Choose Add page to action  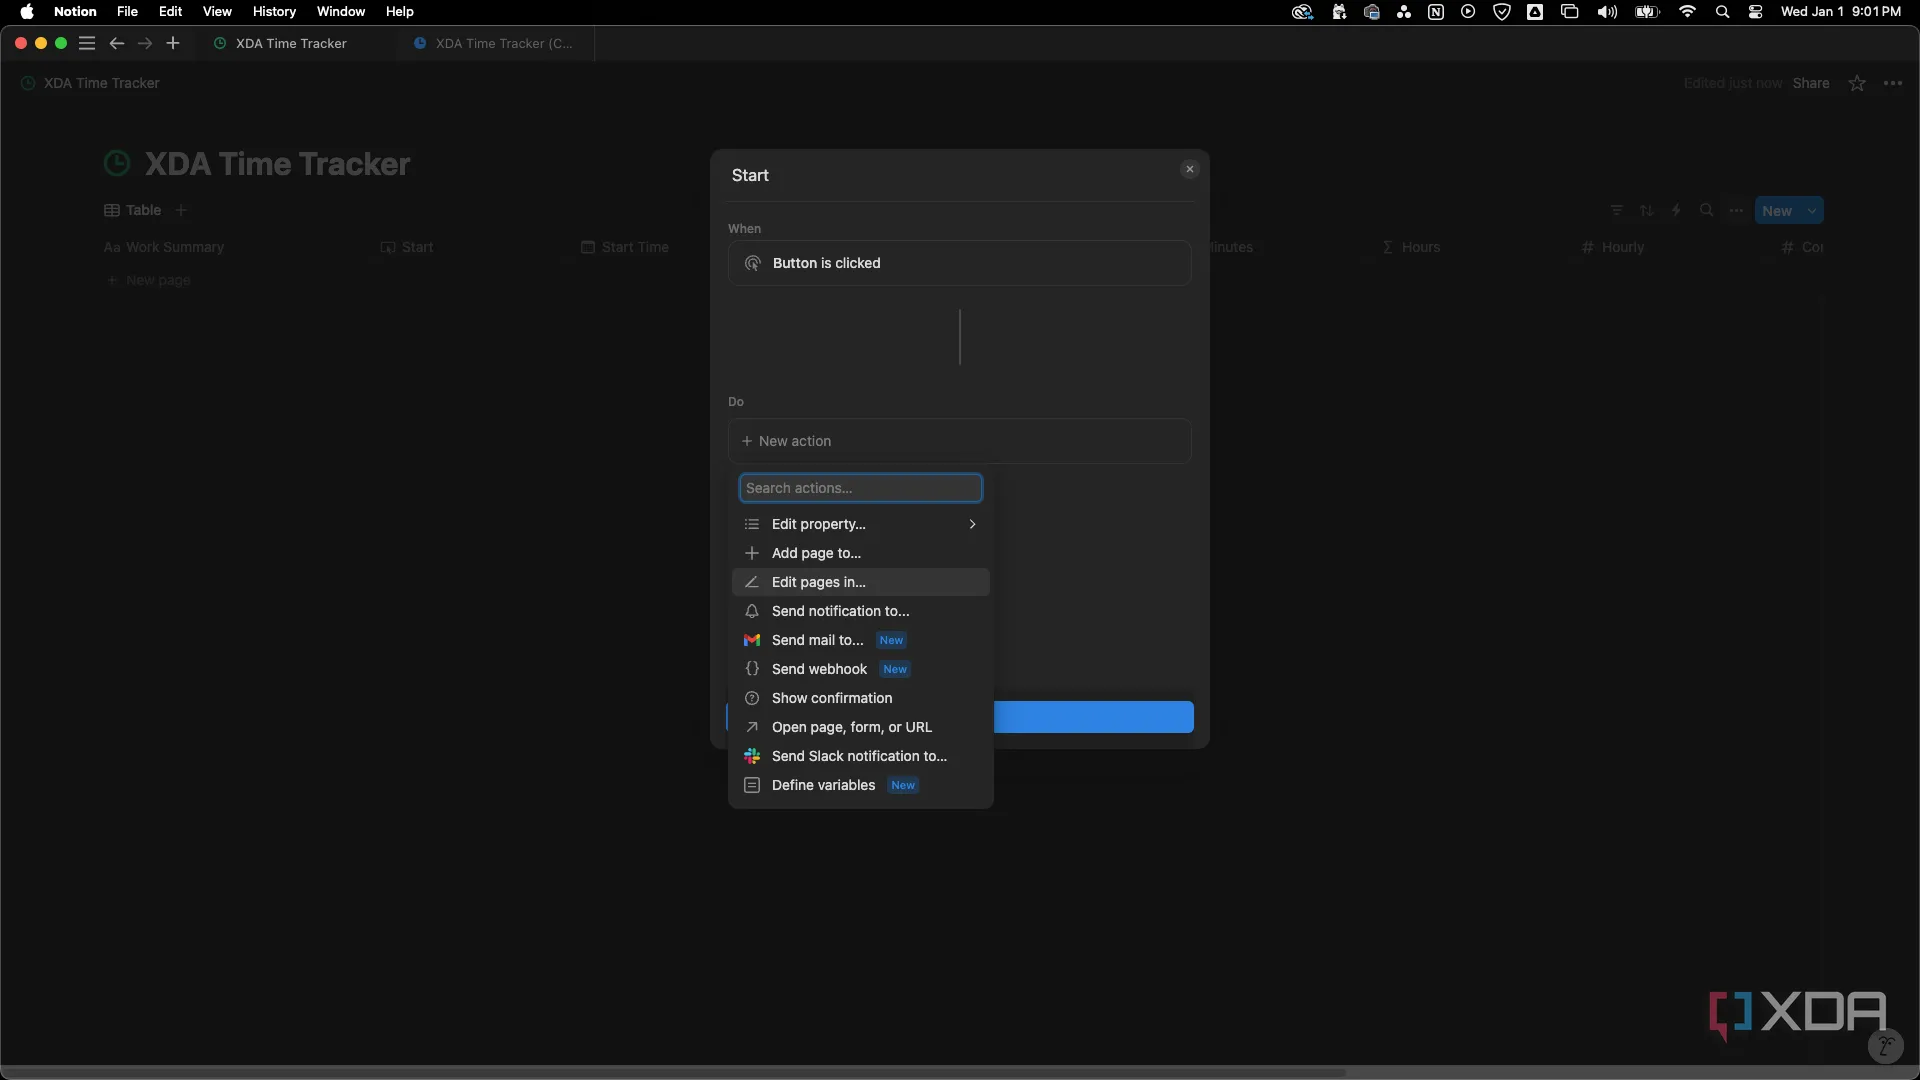click(x=861, y=553)
